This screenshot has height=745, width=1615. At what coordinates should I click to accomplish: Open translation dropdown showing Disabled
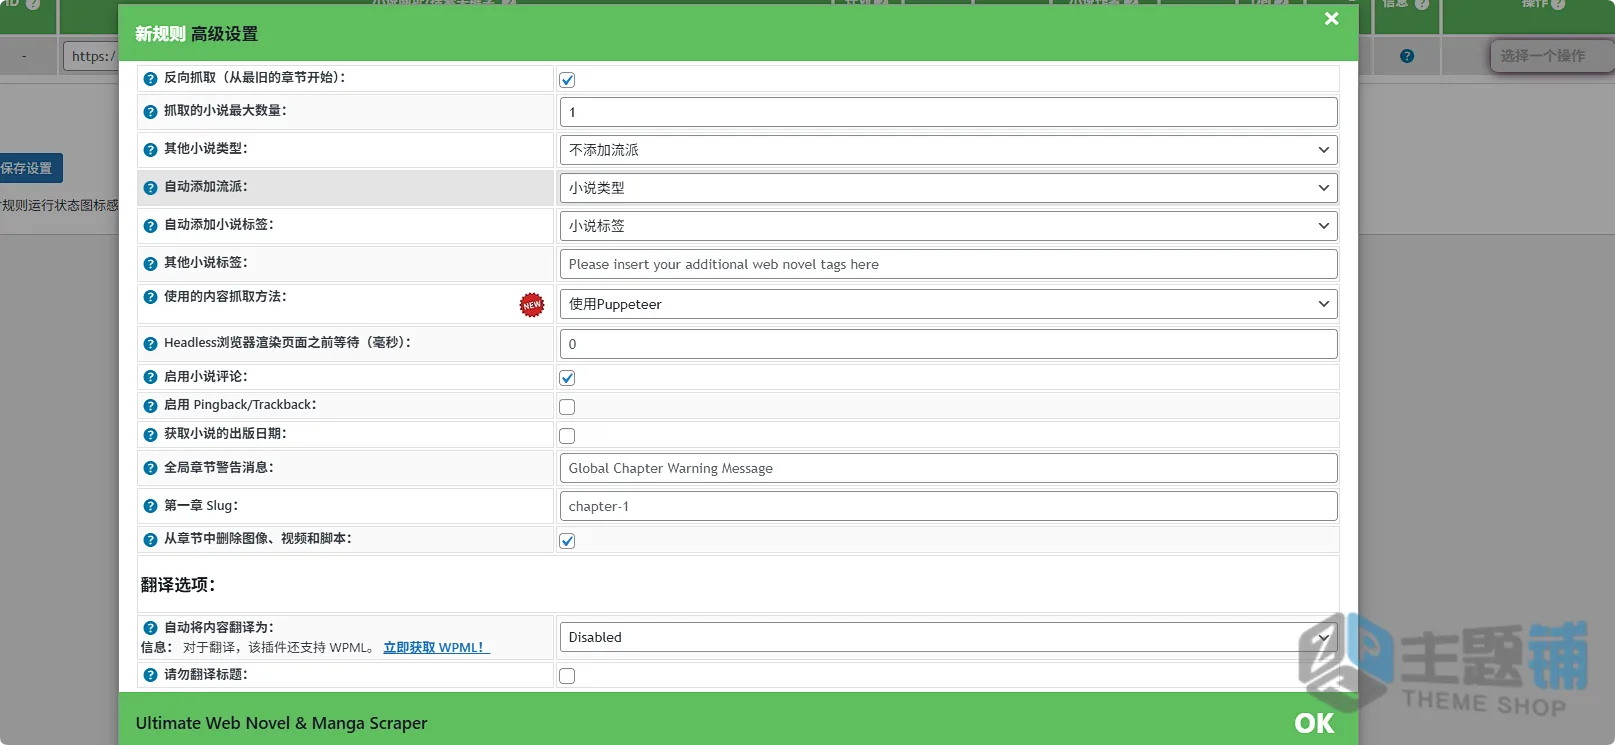[x=948, y=637]
